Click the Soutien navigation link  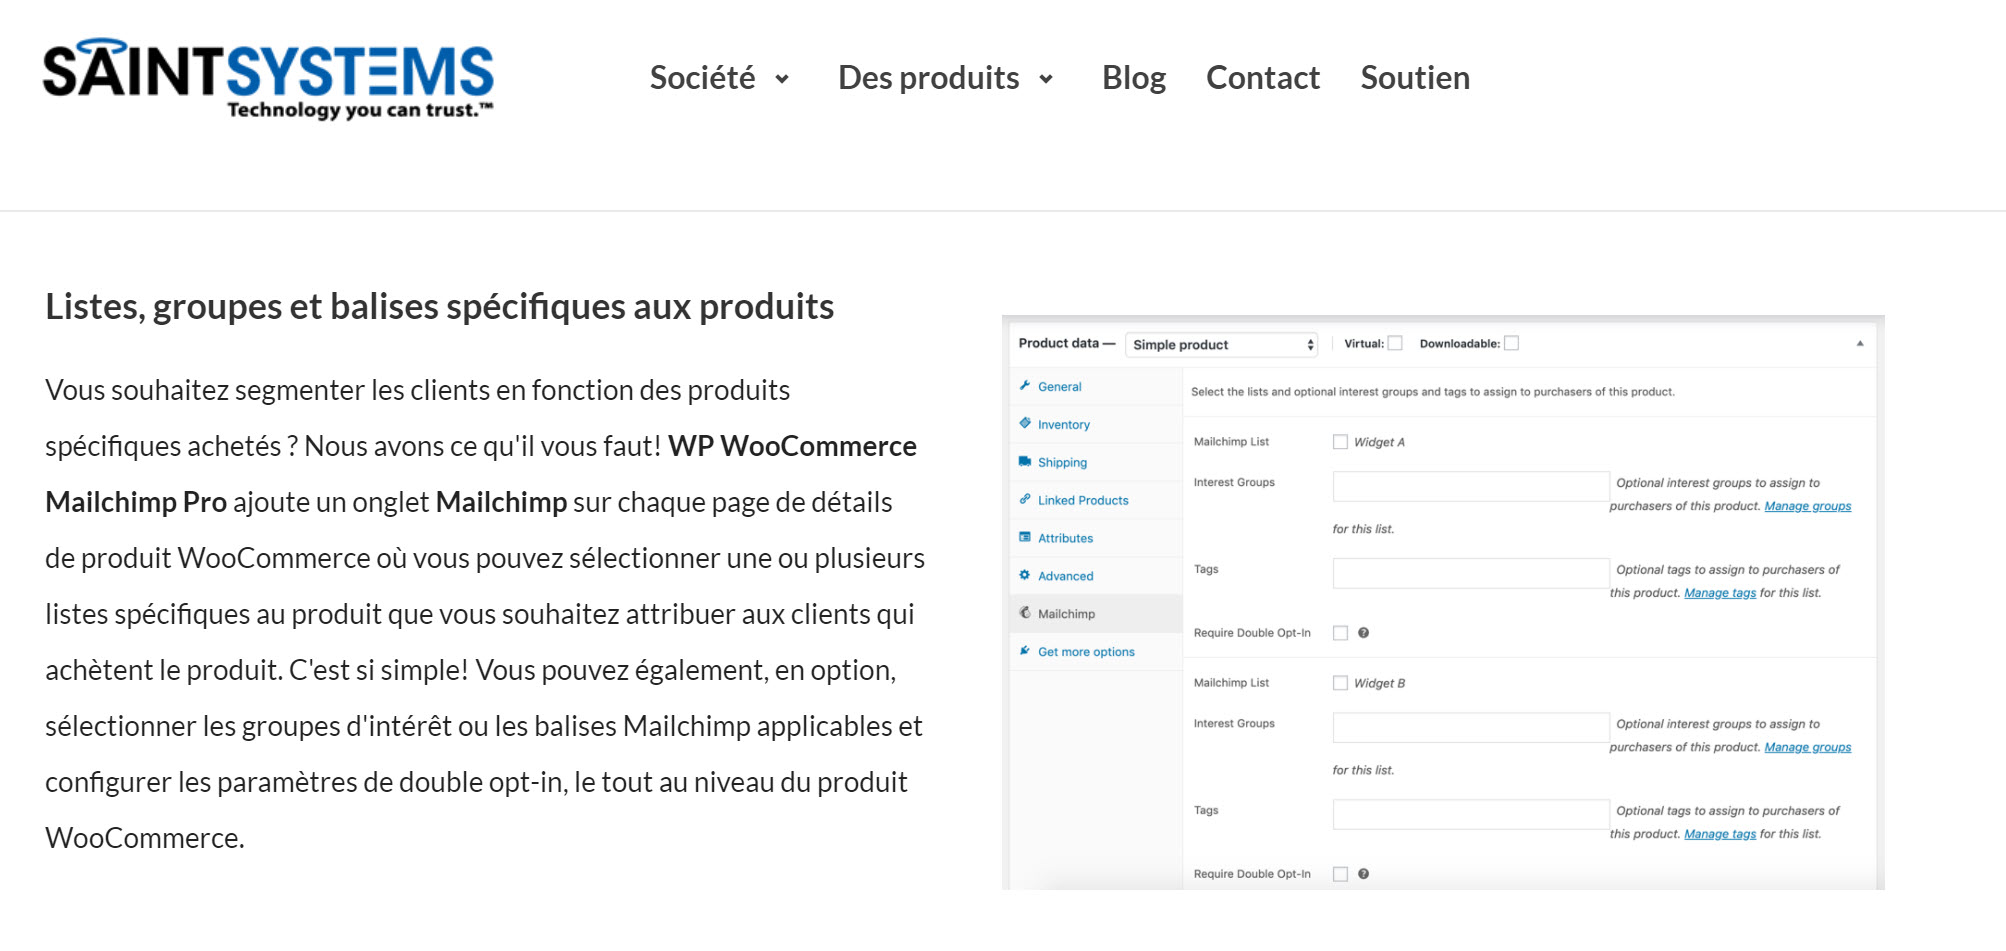coord(1414,78)
